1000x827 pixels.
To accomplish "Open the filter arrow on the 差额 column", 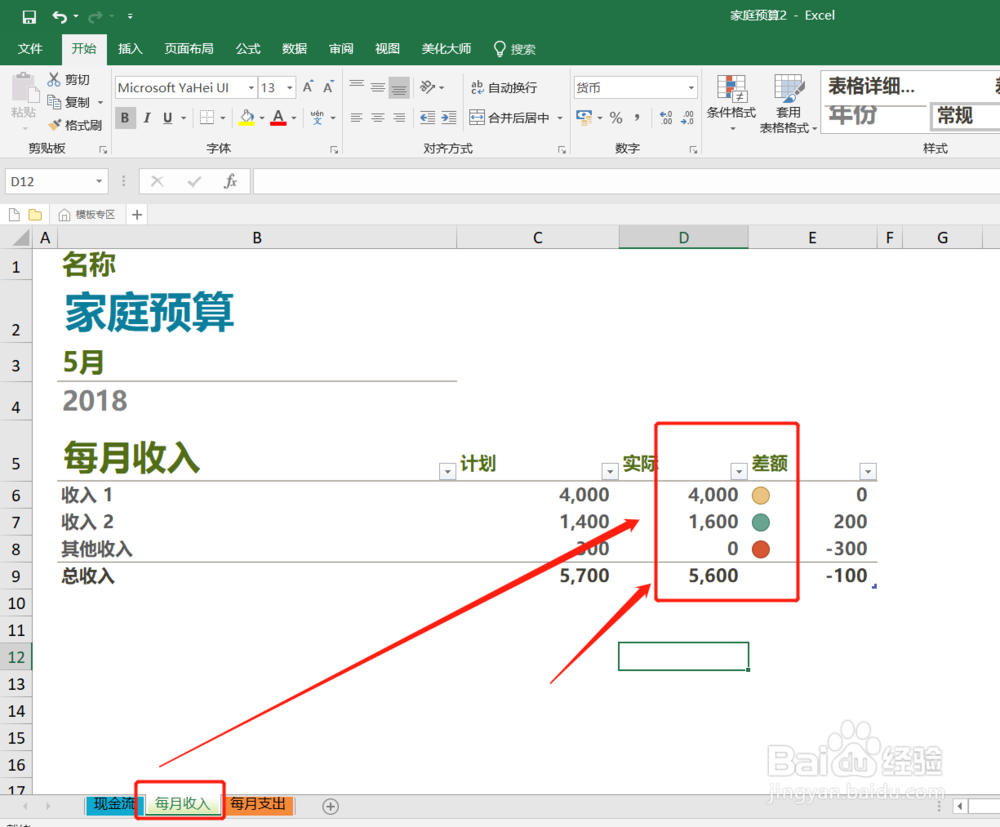I will (x=868, y=470).
